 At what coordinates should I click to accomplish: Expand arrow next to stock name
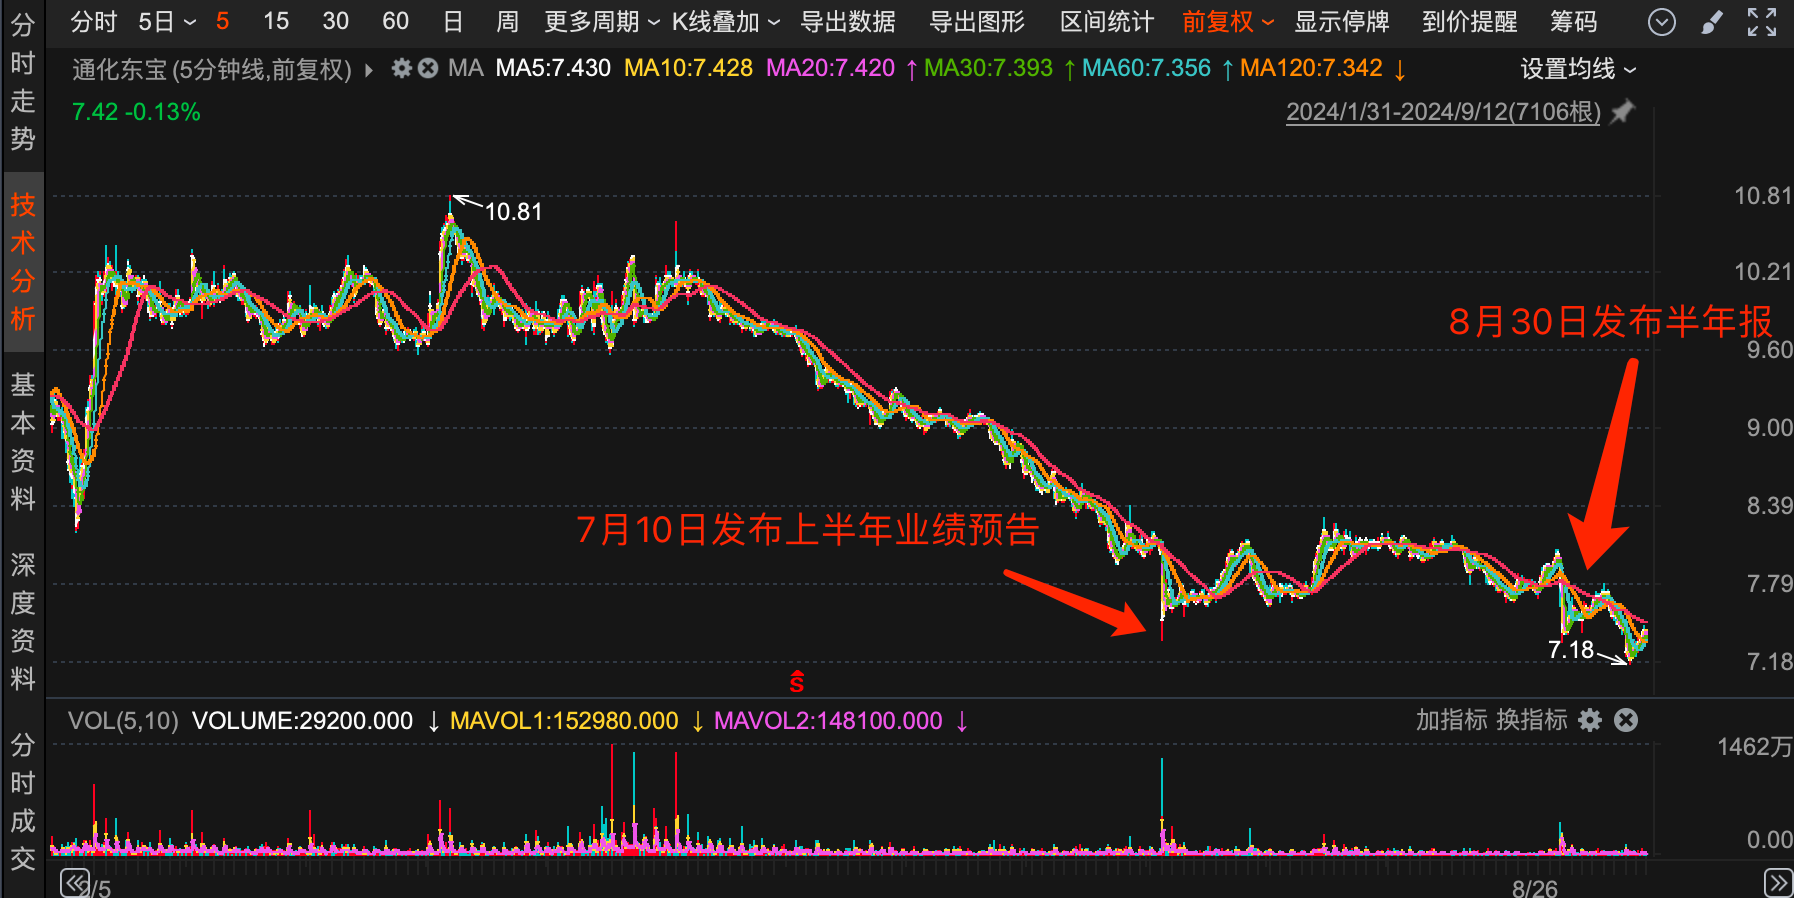pos(369,70)
